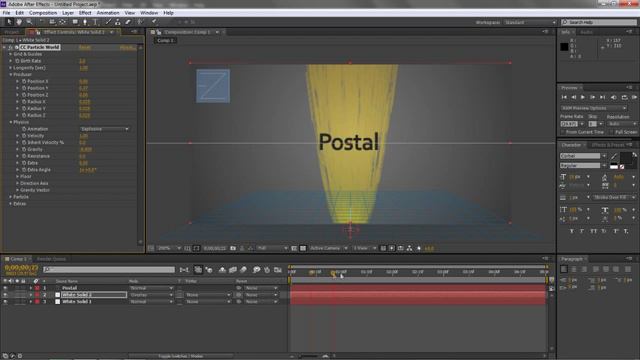Toggle Position X stopwatch
The width and height of the screenshot is (640, 360).
(24, 82)
